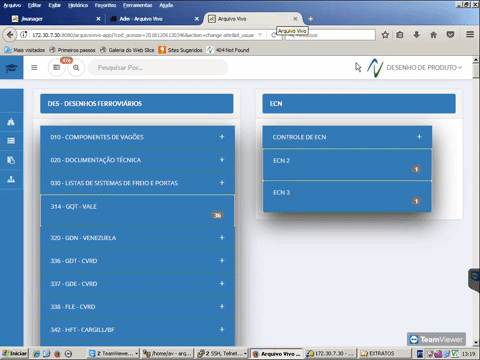Launch Firefox from quick launch bar
Viewport: 480px width, 360px height.
coord(57,354)
